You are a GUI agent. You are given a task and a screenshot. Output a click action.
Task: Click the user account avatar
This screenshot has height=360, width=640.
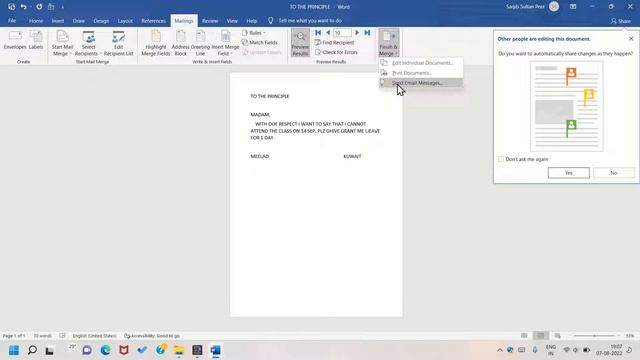[x=554, y=7]
